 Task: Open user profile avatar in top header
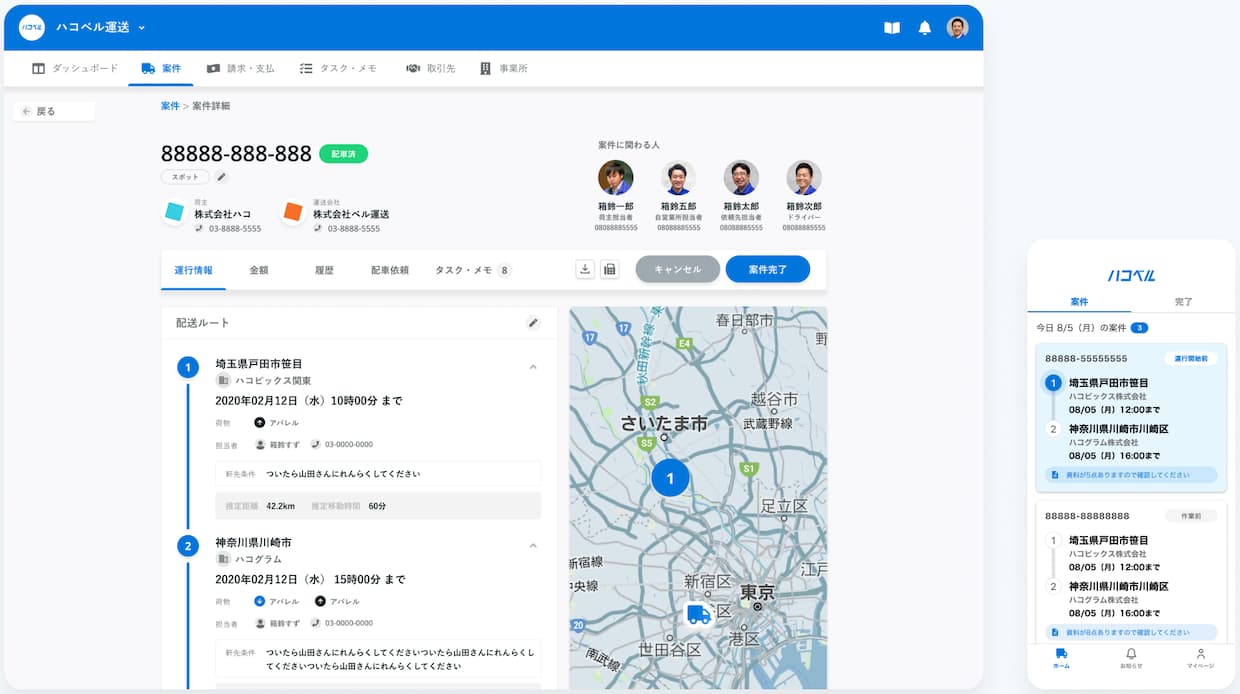point(958,27)
